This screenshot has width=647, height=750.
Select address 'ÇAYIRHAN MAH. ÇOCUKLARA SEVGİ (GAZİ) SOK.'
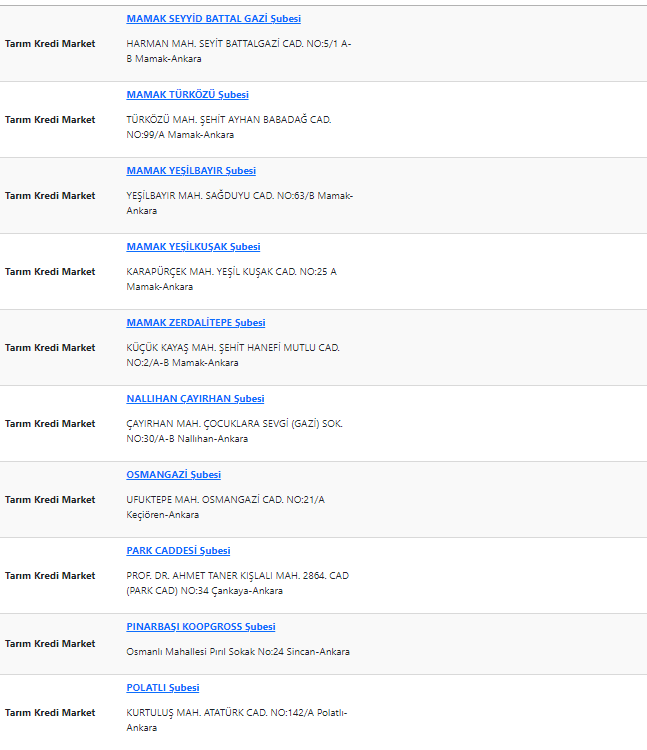pos(234,424)
